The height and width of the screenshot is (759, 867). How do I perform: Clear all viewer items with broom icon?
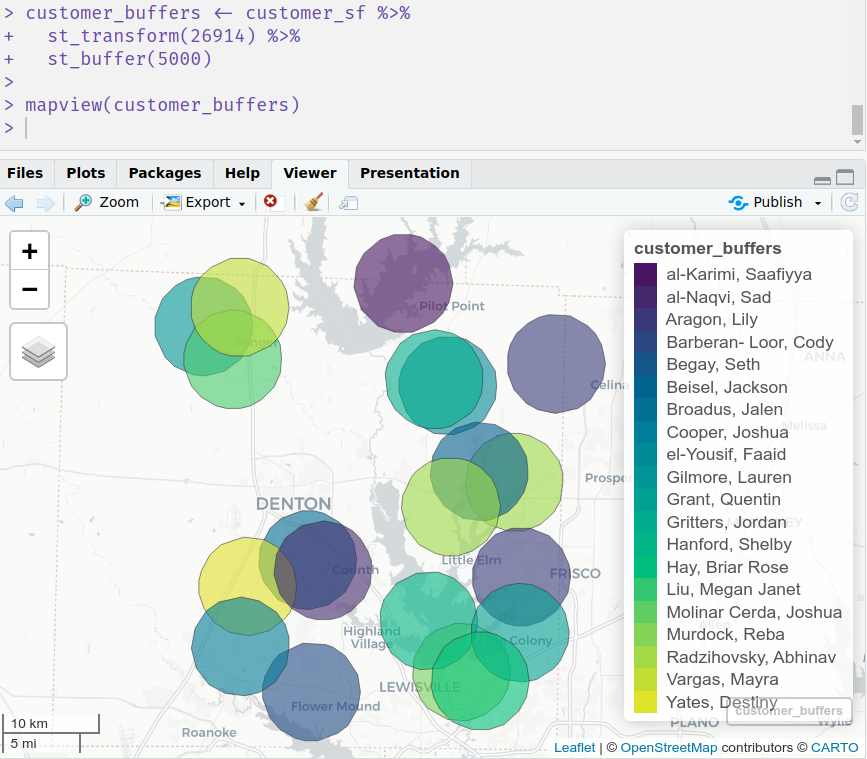(314, 202)
